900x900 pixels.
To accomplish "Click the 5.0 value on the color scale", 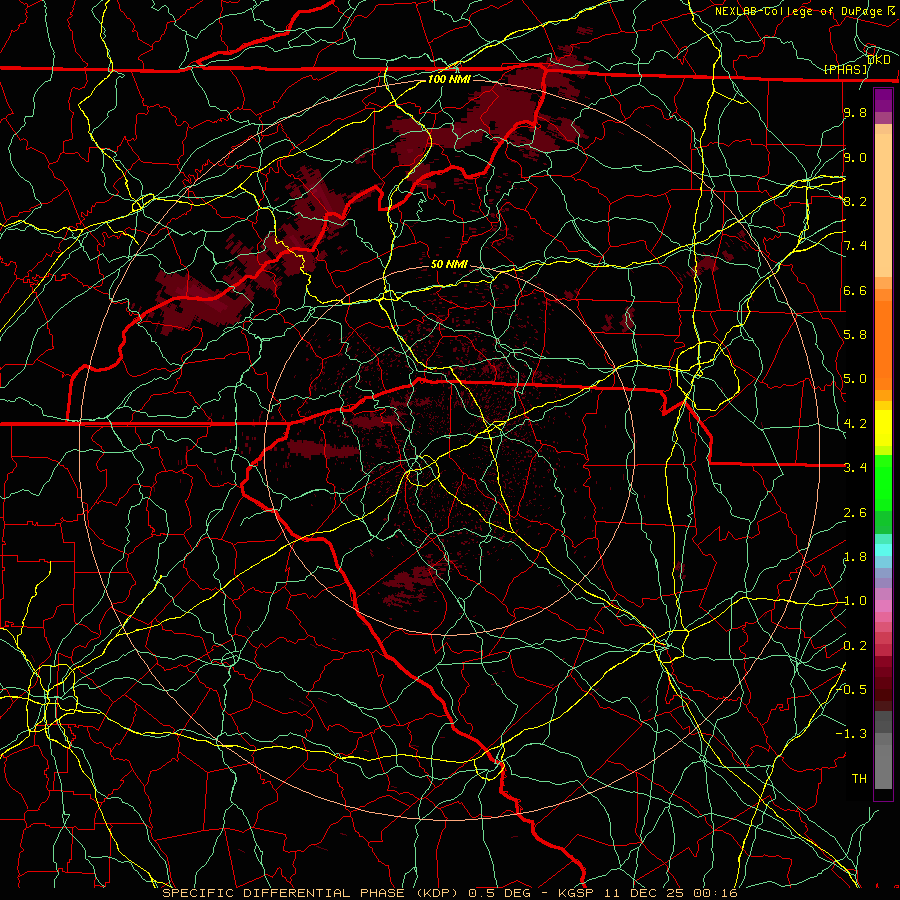I will 855,379.
